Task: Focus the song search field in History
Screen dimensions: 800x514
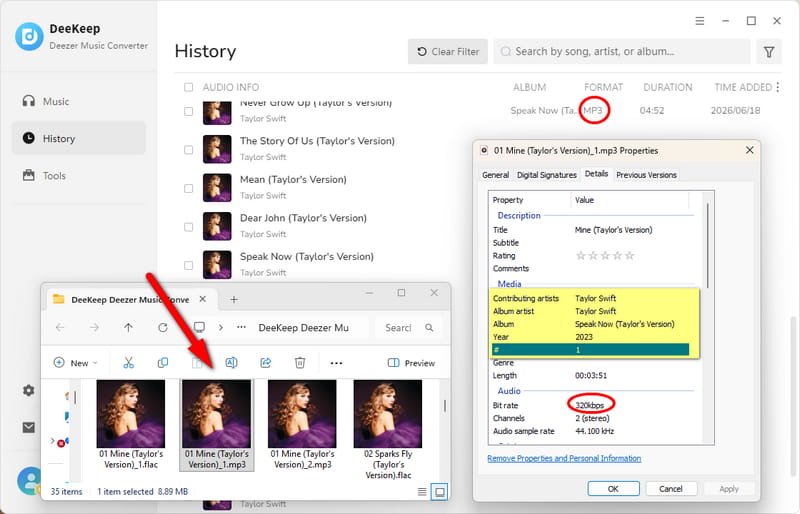Action: (621, 52)
